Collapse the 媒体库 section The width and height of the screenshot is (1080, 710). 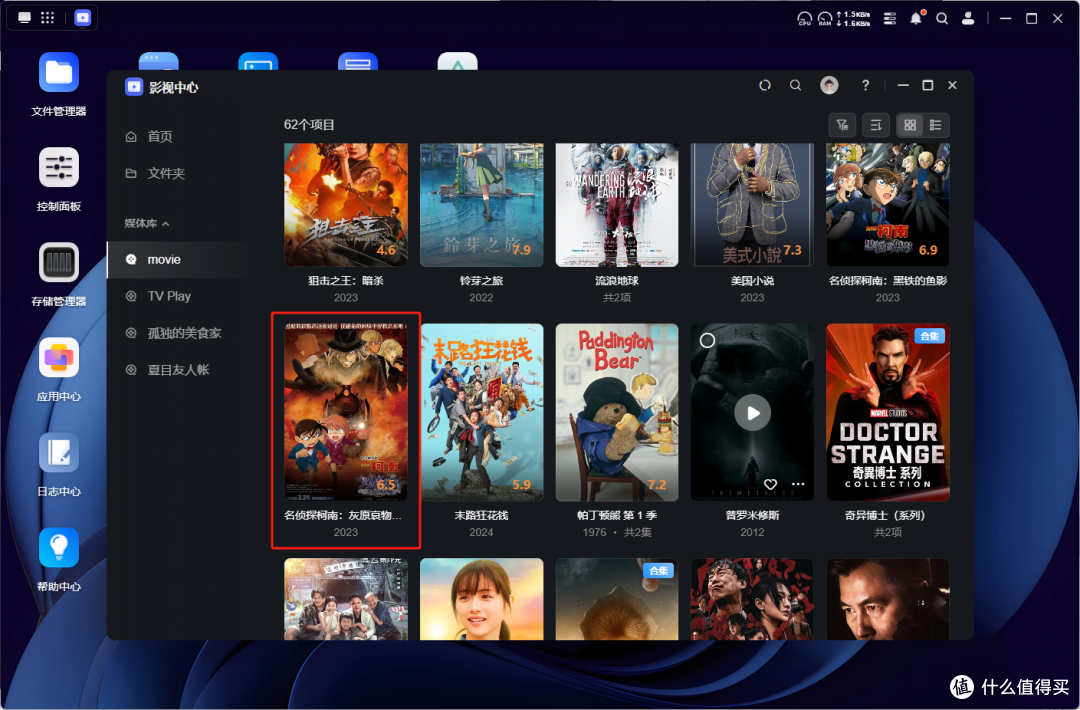147,223
